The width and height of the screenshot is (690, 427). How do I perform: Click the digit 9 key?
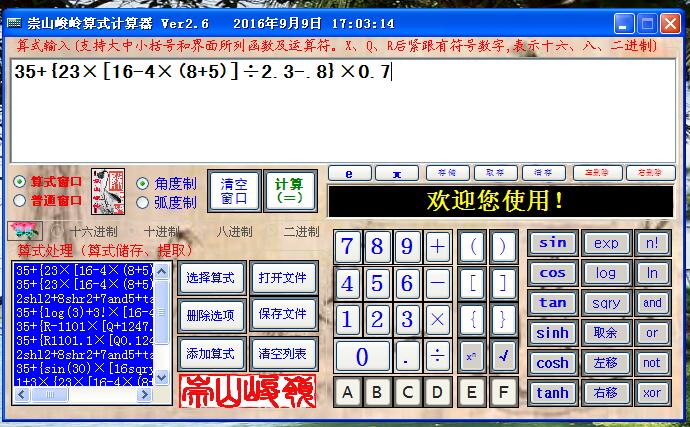(x=407, y=246)
